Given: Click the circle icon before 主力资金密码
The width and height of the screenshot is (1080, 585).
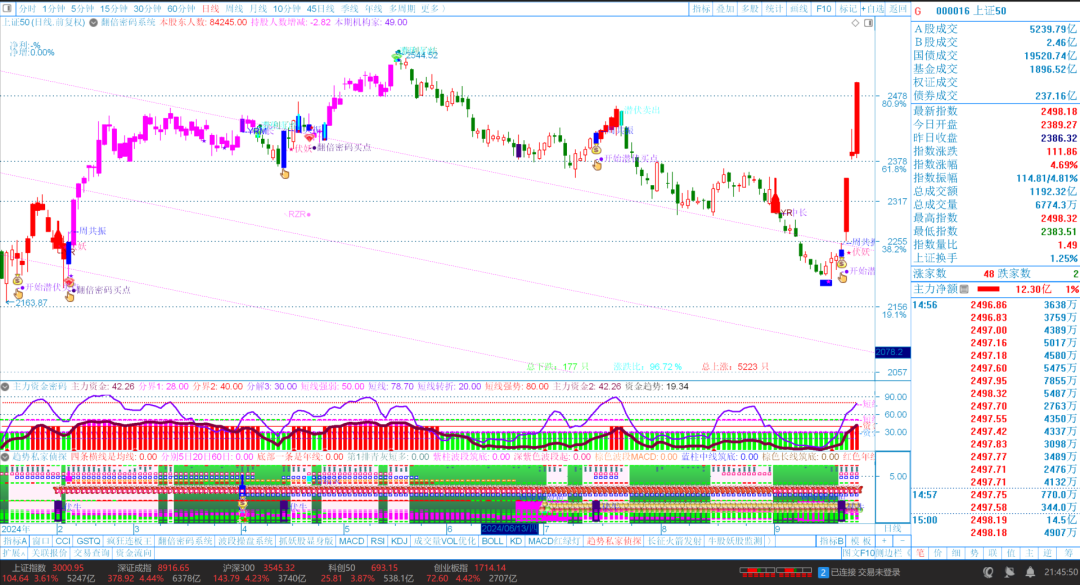Looking at the screenshot, I should click(5, 387).
